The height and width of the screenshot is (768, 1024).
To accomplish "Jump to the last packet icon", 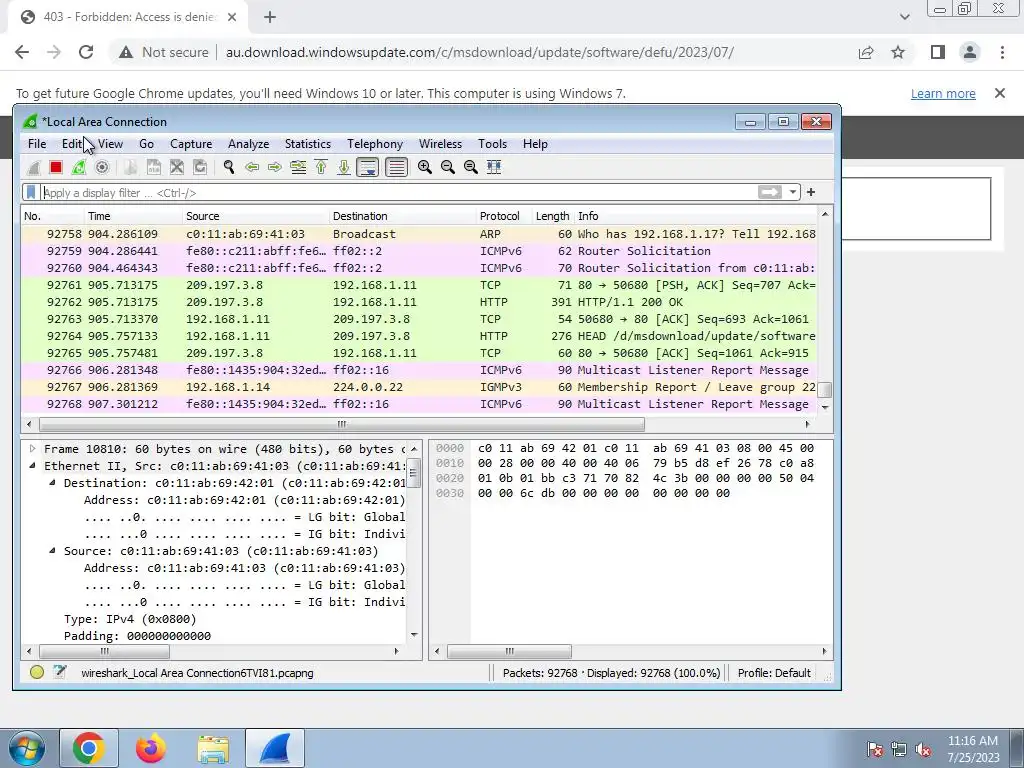I will coord(344,167).
